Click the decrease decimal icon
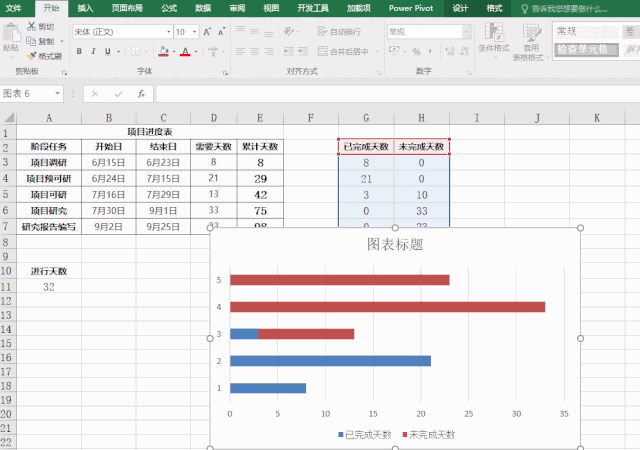Image resolution: width=640 pixels, height=450 pixels. pos(464,51)
